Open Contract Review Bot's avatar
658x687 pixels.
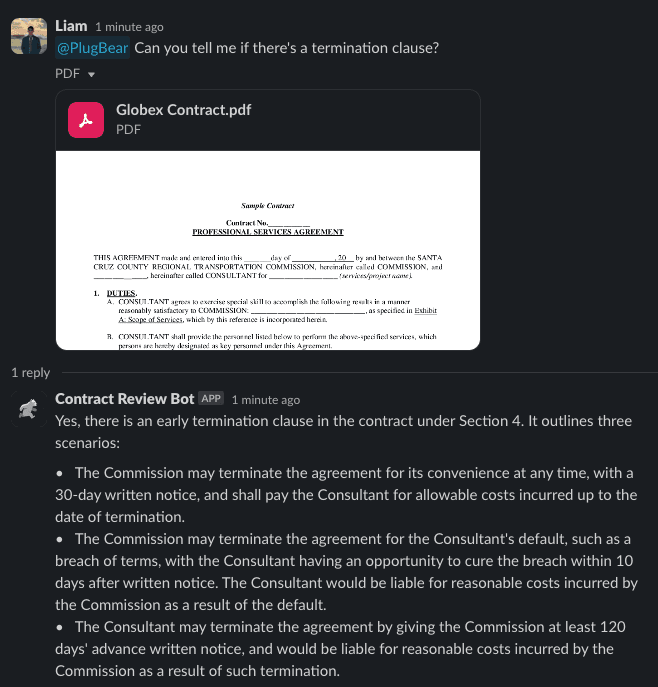point(29,409)
